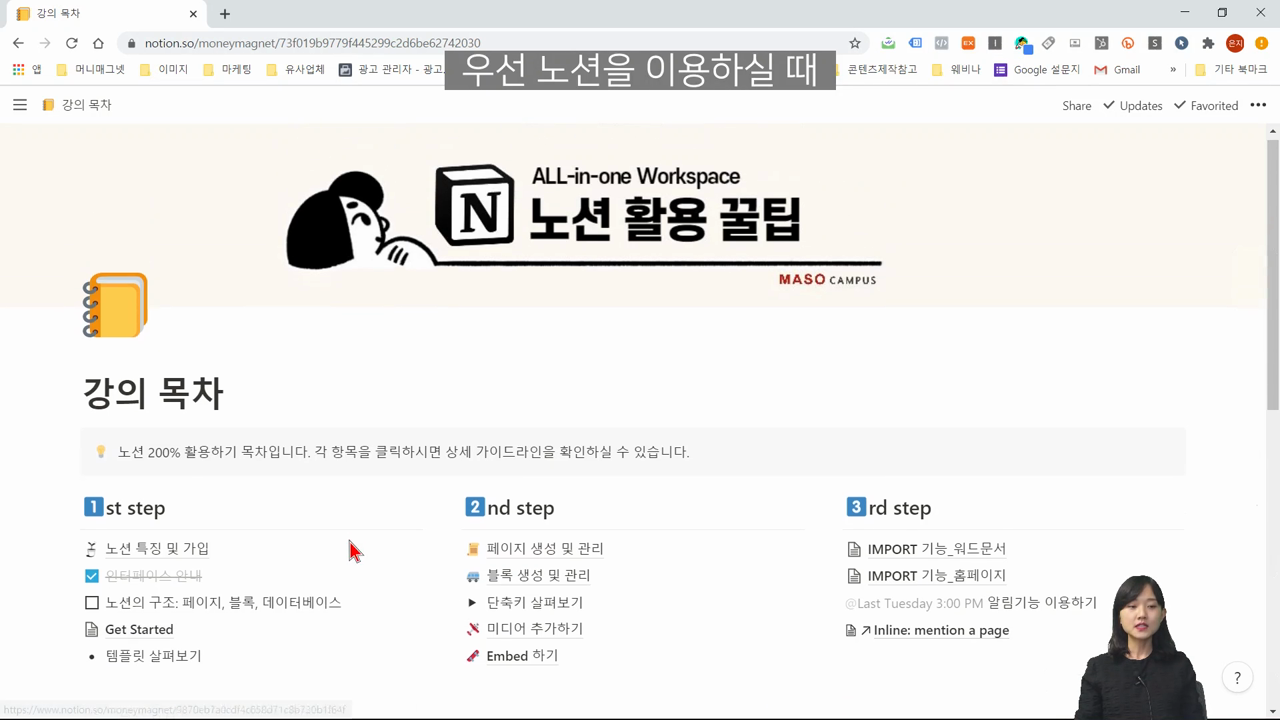1280x720 pixels.
Task: Bookmark this page with the star icon
Action: coord(855,43)
